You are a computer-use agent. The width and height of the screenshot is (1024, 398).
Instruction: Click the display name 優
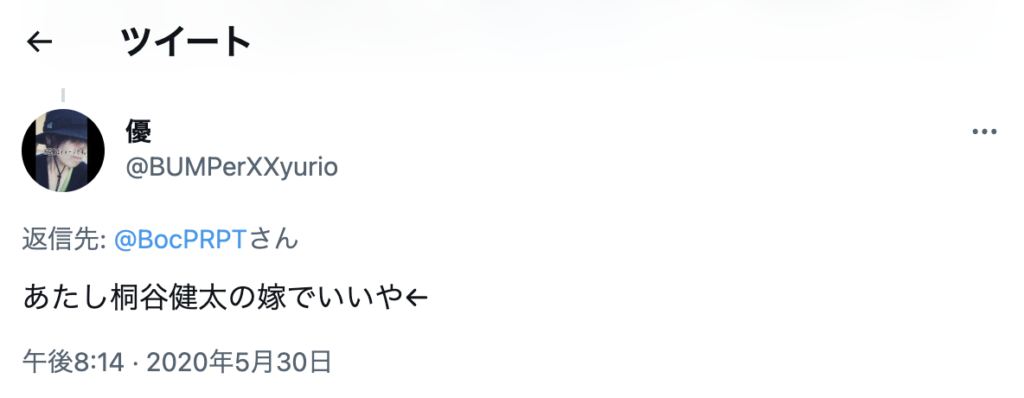click(138, 132)
